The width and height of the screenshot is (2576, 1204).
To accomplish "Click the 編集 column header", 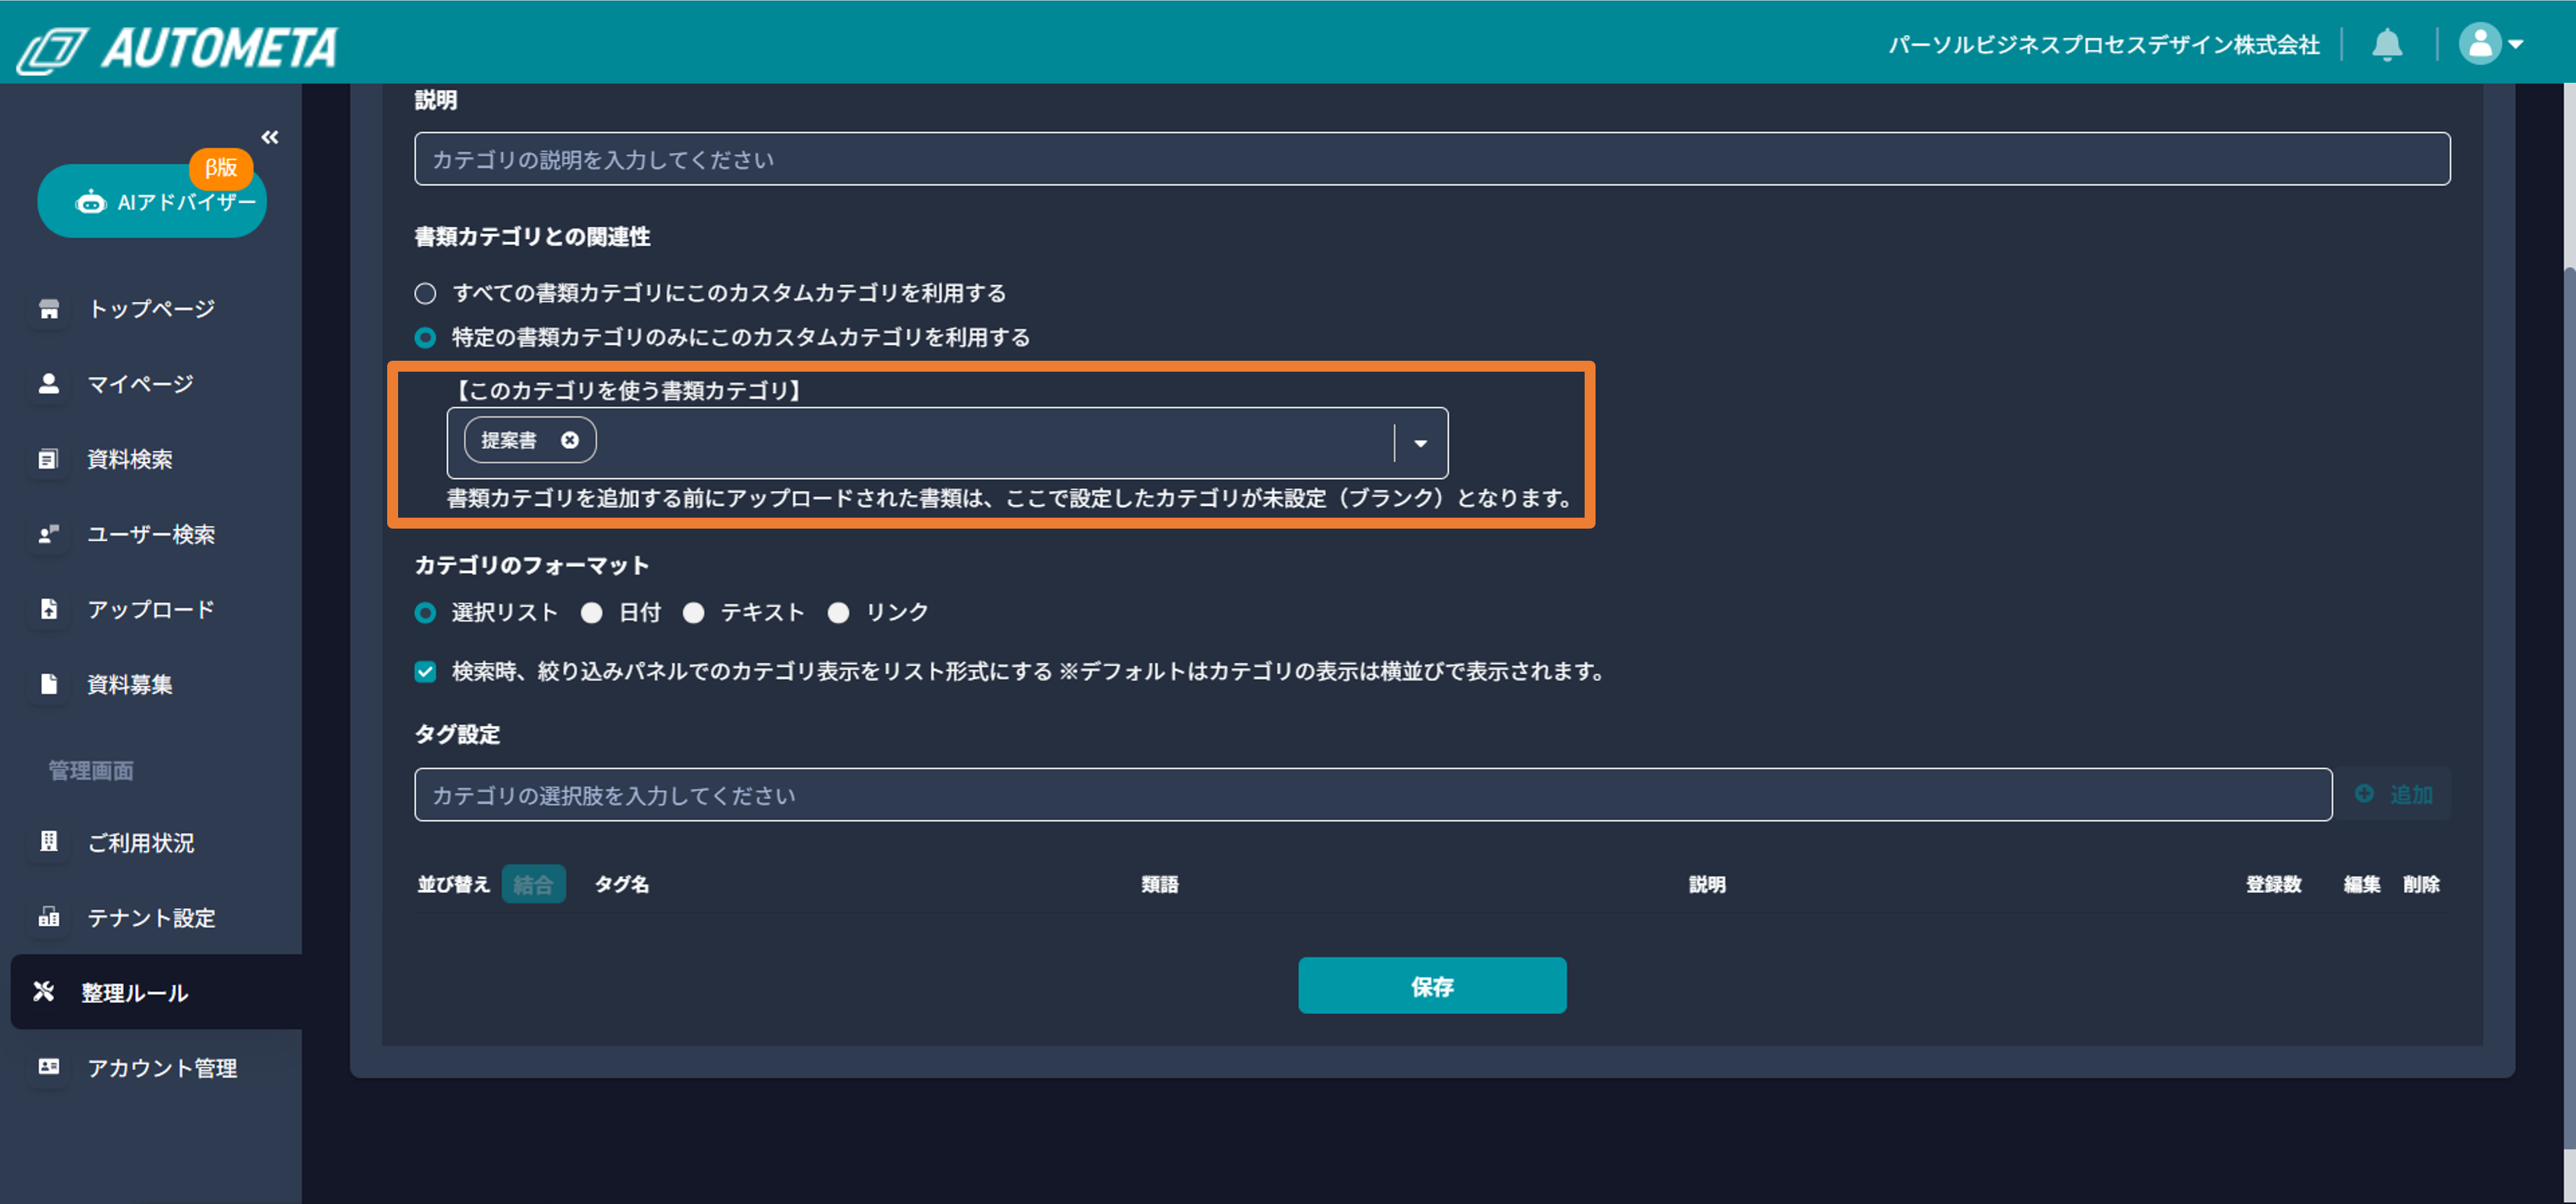I will (x=2362, y=884).
